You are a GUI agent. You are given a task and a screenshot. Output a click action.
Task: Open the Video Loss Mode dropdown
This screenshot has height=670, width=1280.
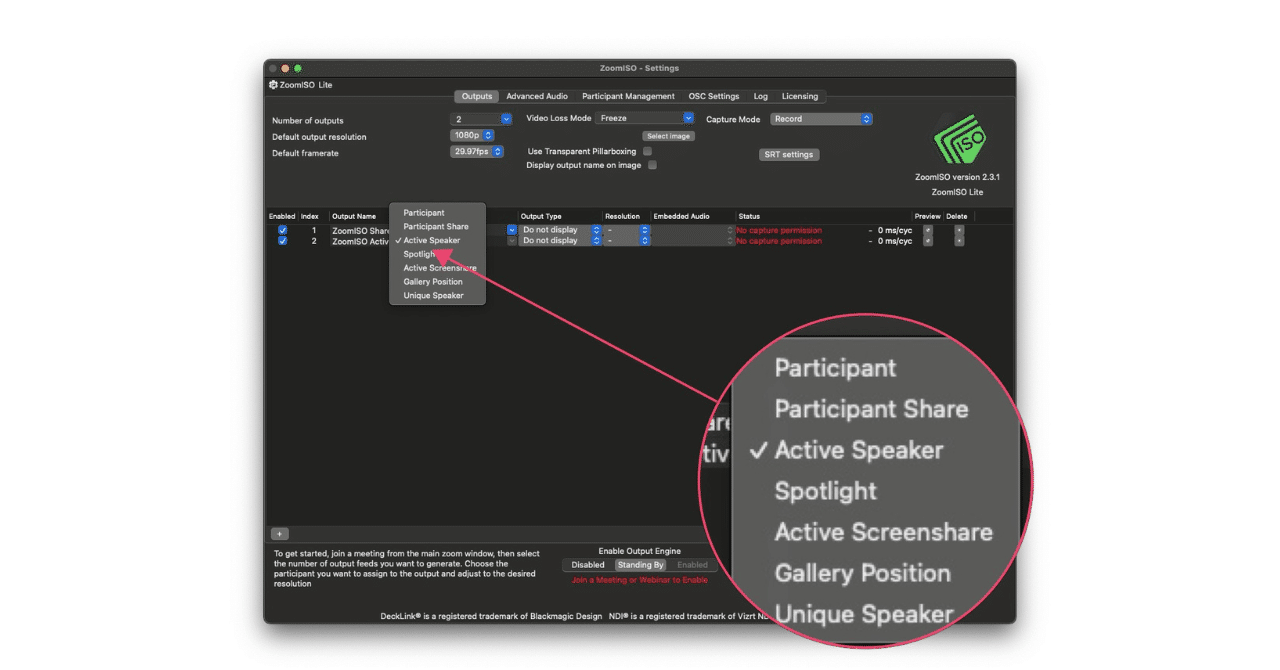click(687, 117)
